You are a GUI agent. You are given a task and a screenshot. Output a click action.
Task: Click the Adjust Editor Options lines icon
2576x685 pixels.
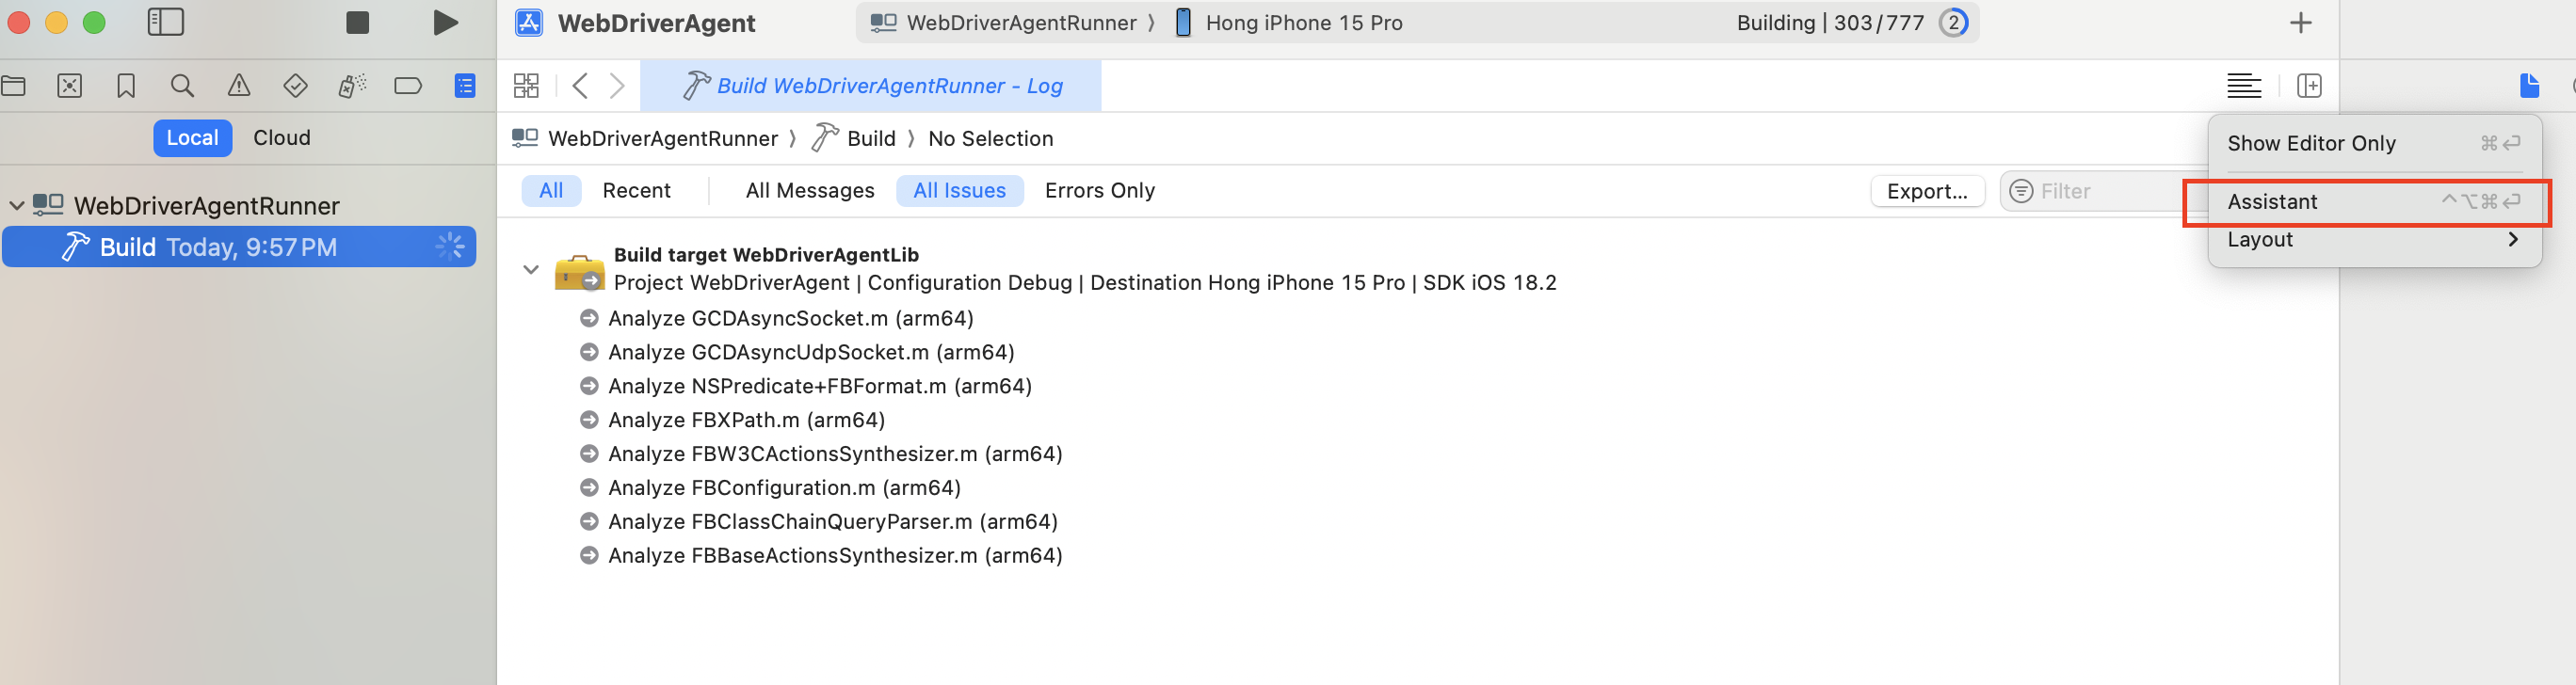click(x=2244, y=86)
